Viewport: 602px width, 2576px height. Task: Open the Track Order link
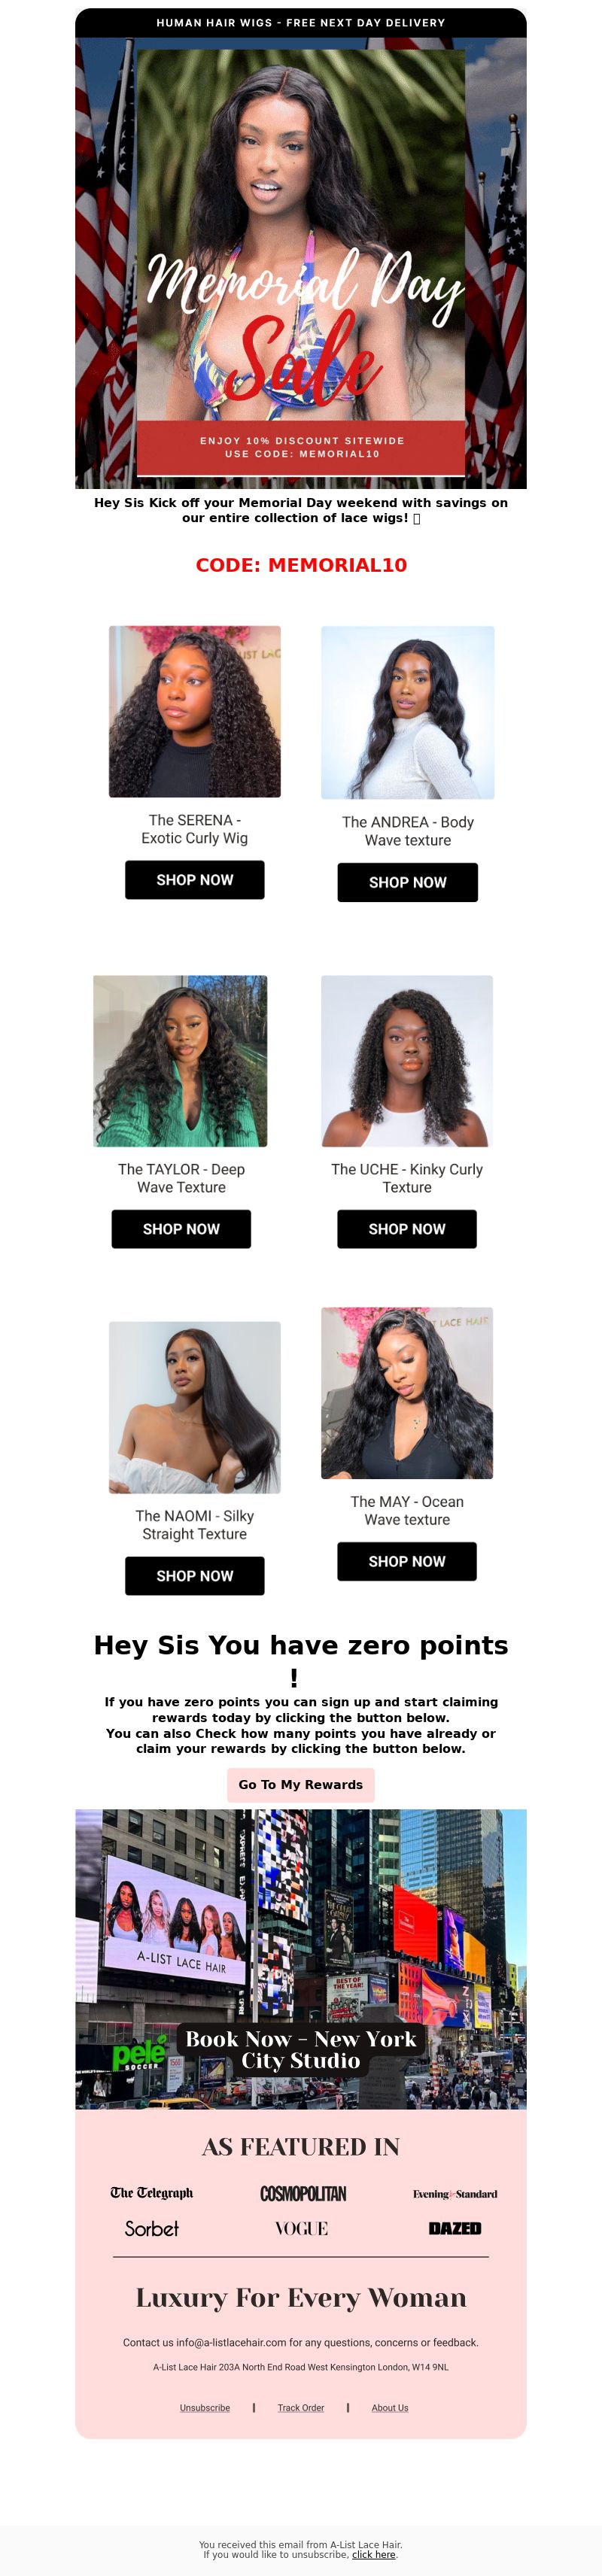click(x=301, y=2408)
